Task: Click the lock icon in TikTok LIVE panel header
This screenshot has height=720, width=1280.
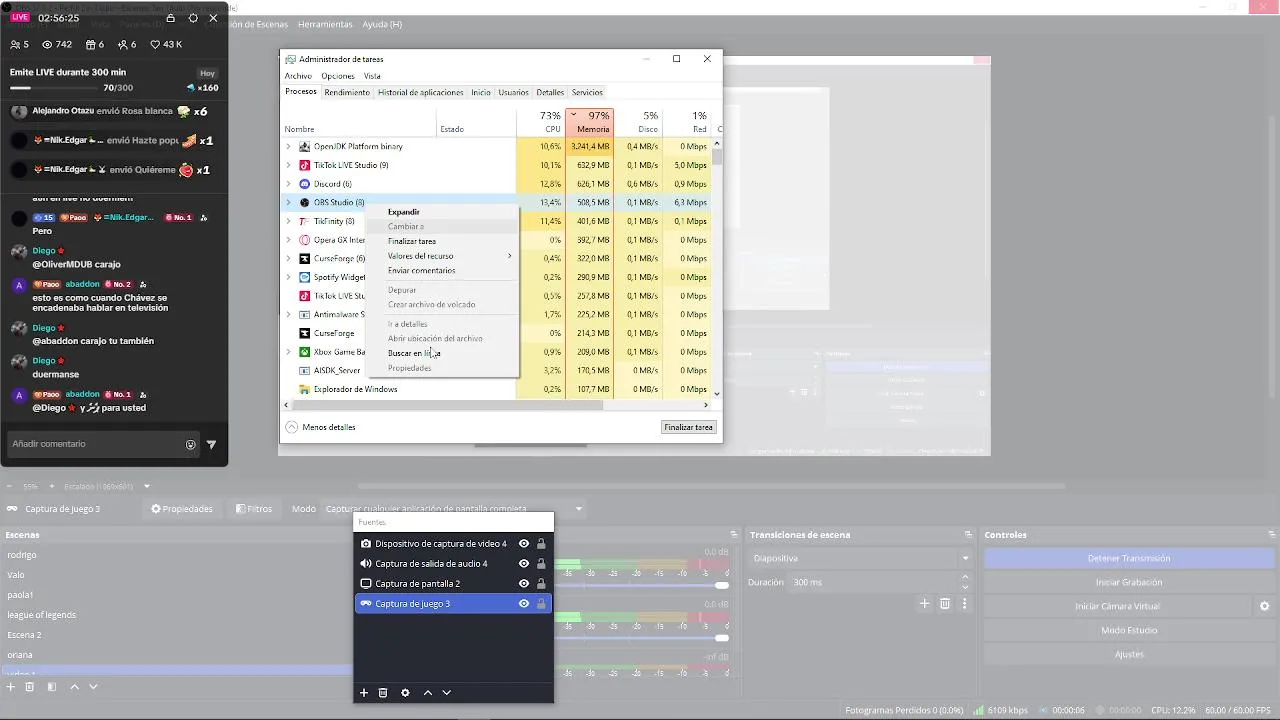Action: pyautogui.click(x=170, y=18)
